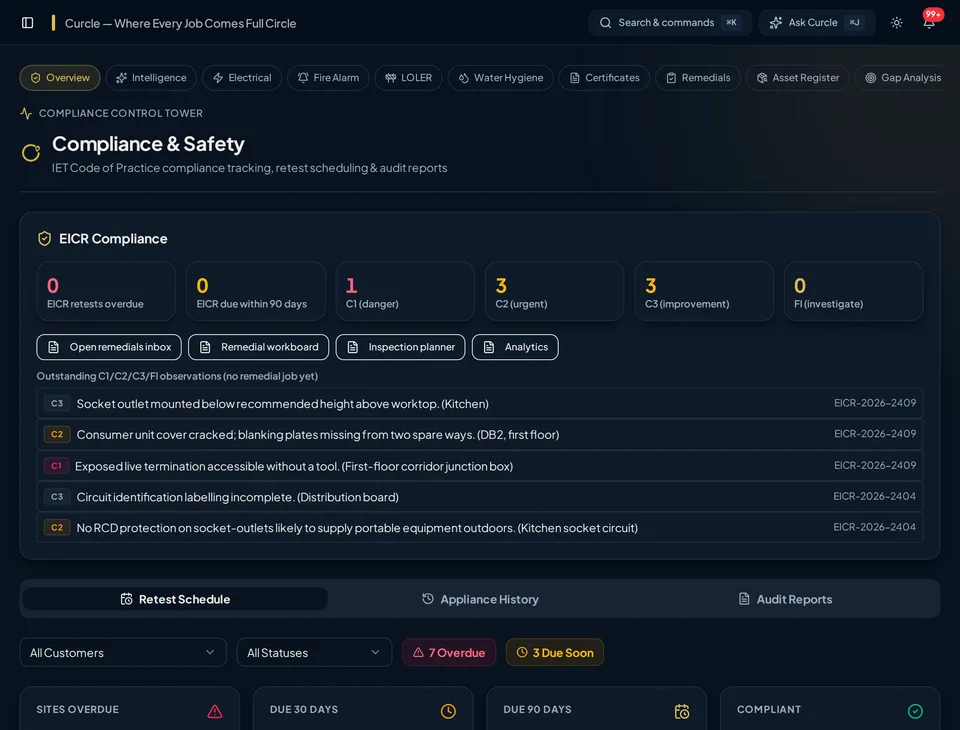The image size is (960, 730).
Task: Click Open remedials inbox button
Action: (109, 347)
